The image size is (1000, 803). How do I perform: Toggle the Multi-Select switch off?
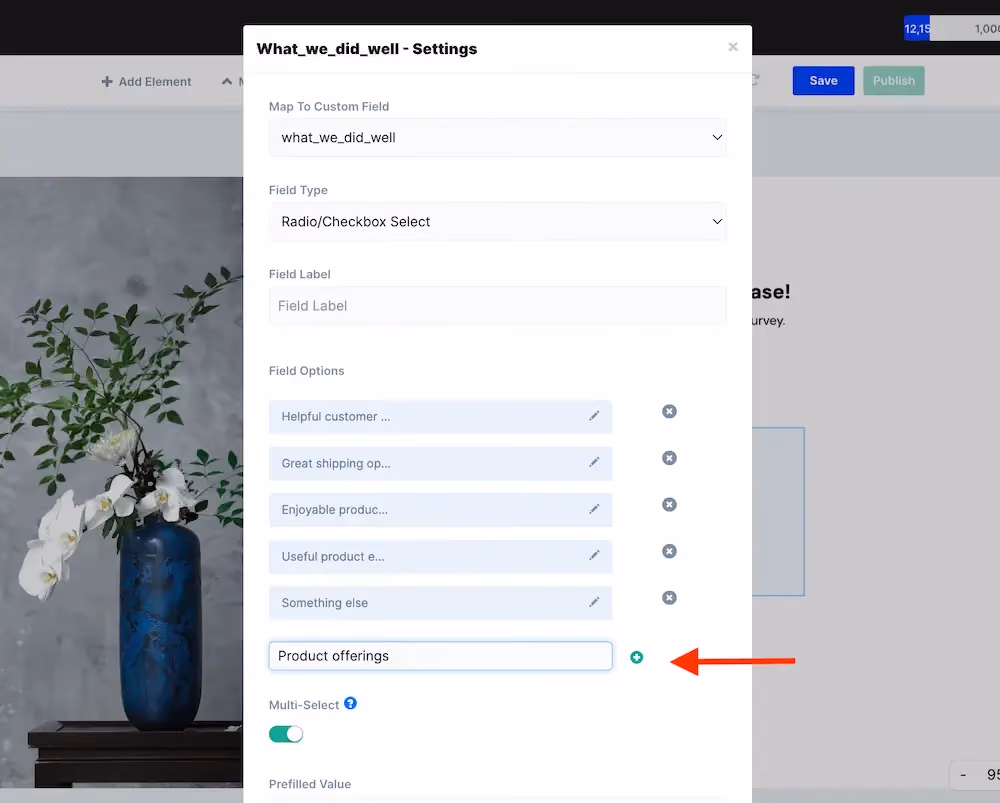(286, 734)
